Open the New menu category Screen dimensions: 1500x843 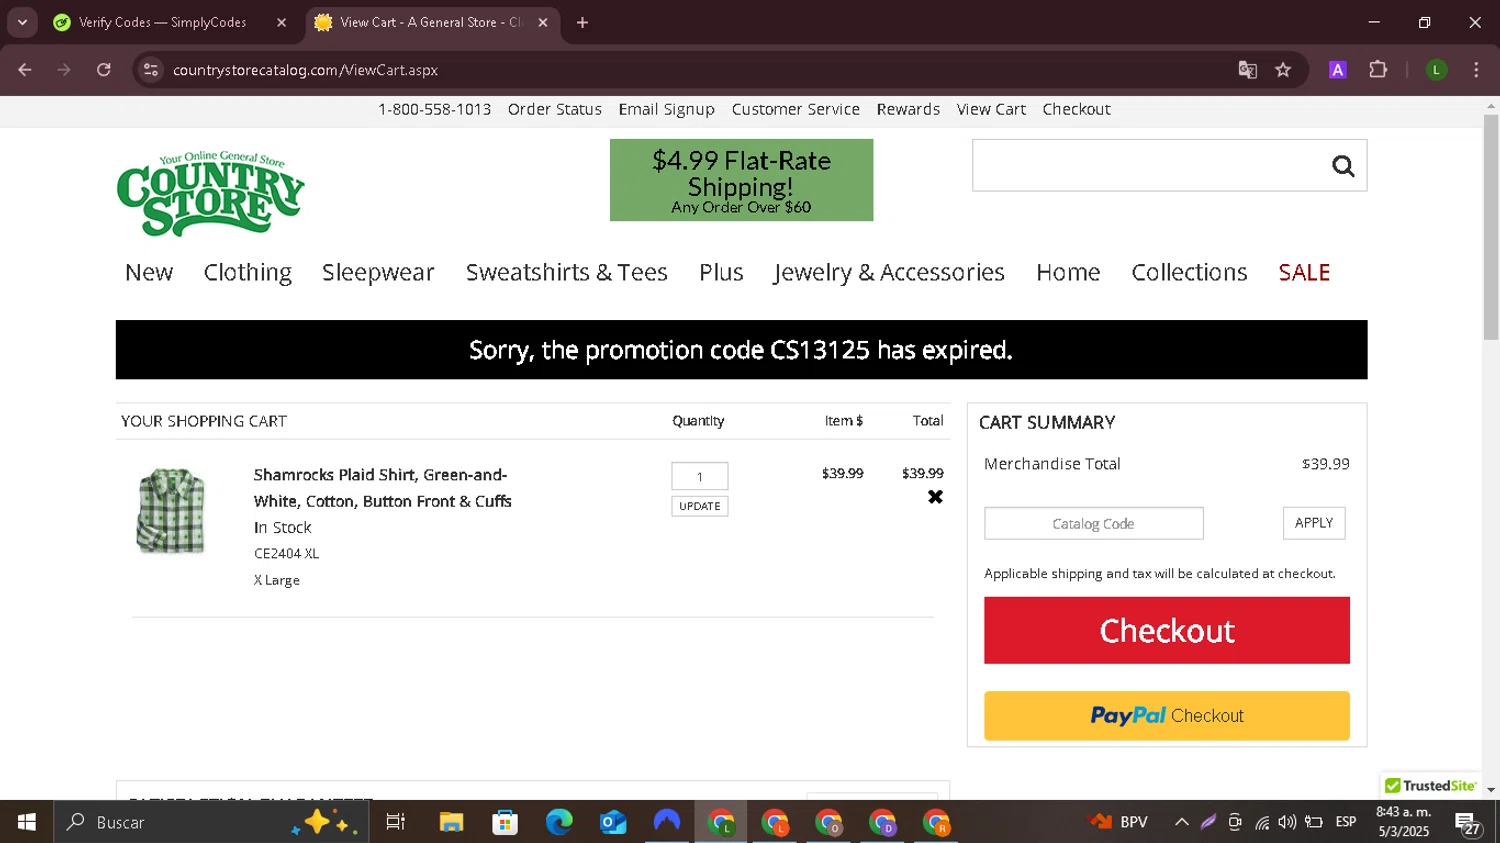(149, 272)
